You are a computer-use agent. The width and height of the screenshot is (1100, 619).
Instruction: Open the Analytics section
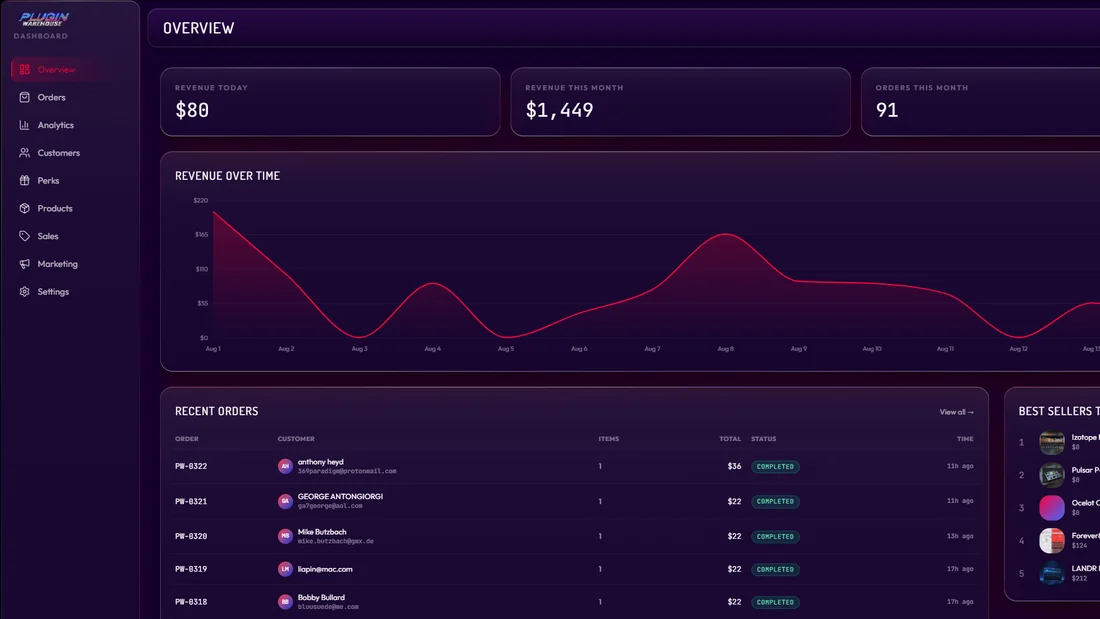69,125
